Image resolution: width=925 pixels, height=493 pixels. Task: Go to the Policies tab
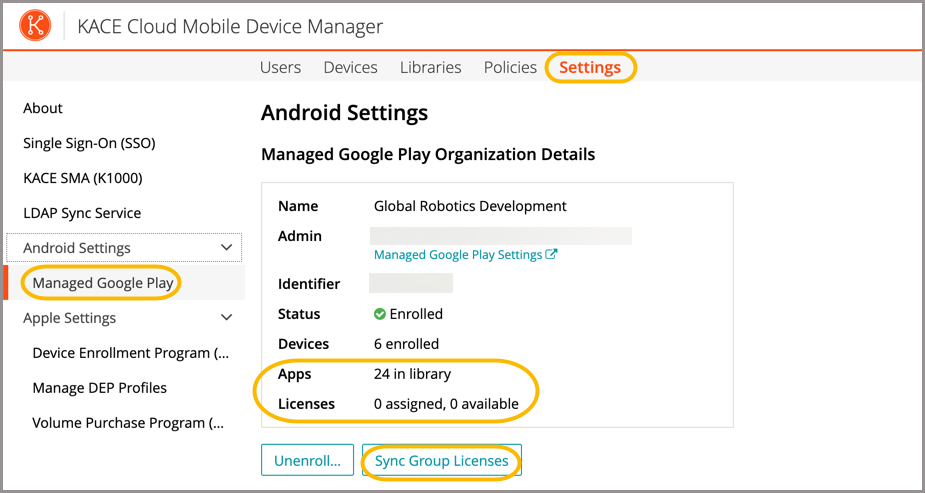pyautogui.click(x=510, y=67)
